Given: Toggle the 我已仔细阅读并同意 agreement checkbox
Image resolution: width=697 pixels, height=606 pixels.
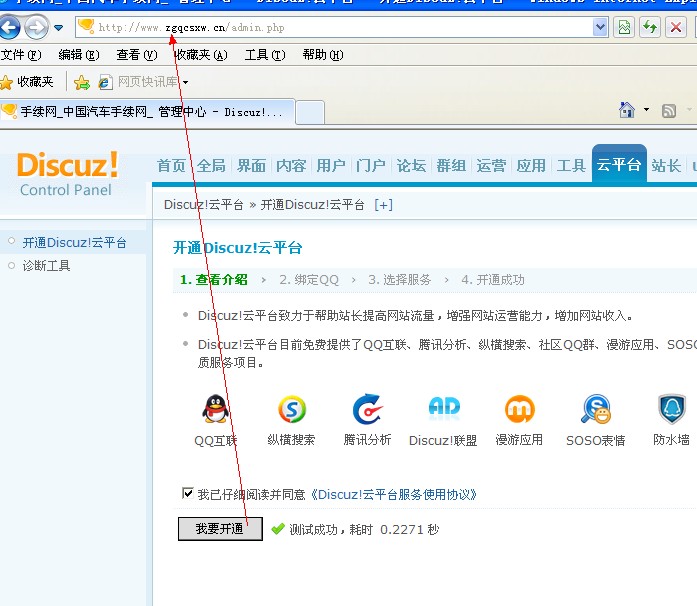Looking at the screenshot, I should point(188,493).
